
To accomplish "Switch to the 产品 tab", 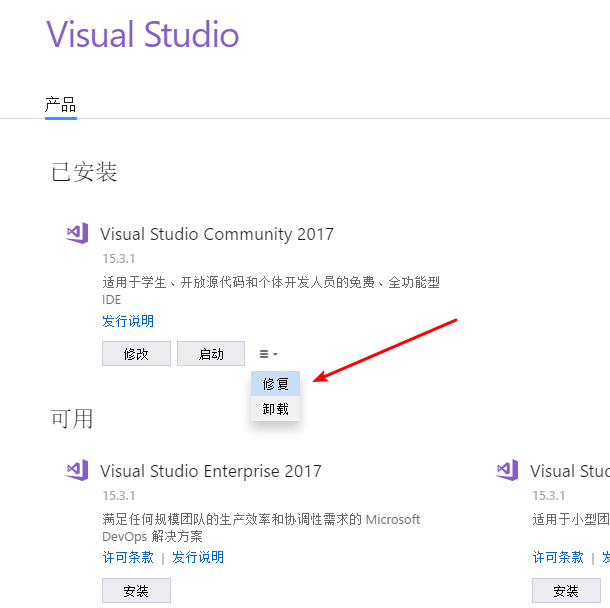I will pos(61,105).
